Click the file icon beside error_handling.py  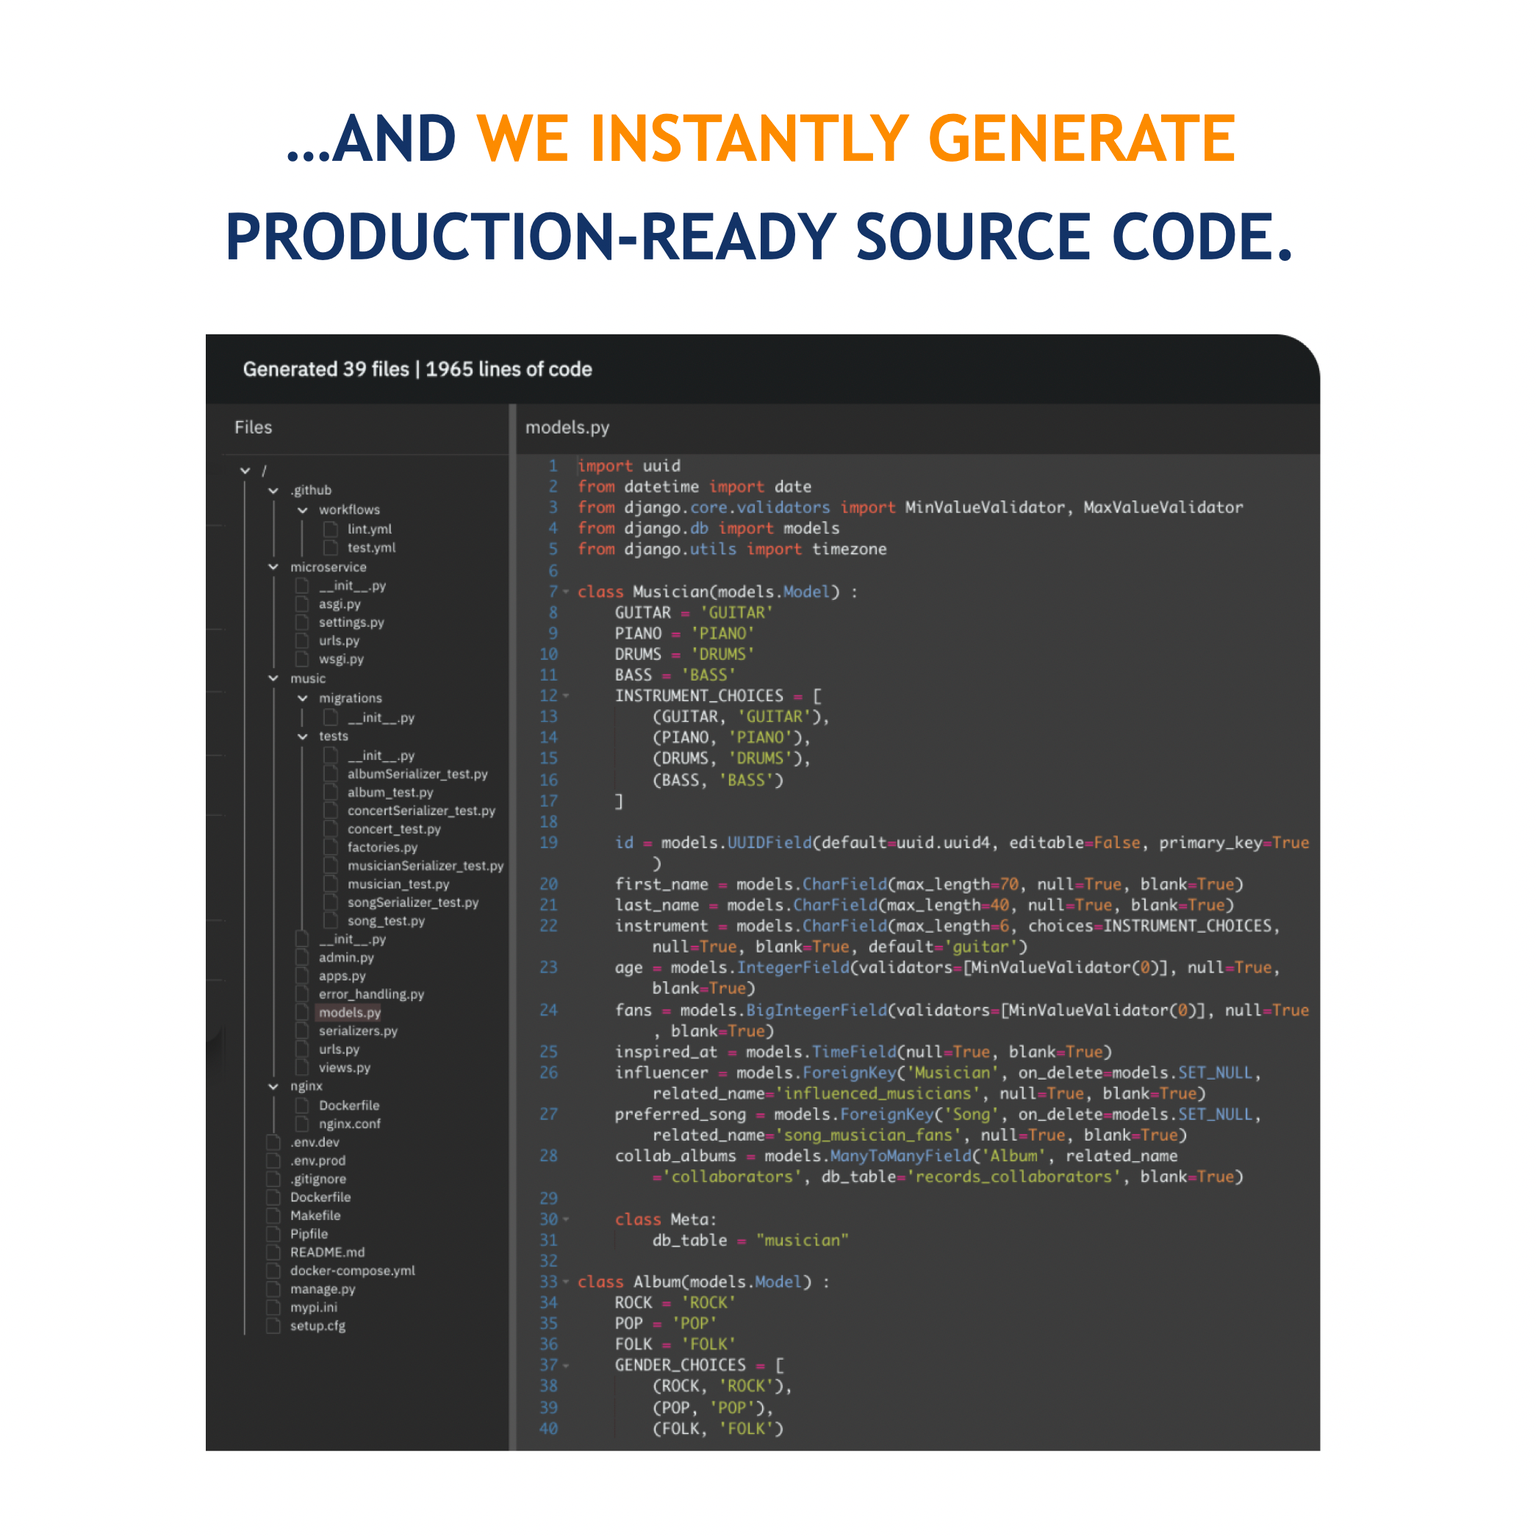(x=301, y=994)
